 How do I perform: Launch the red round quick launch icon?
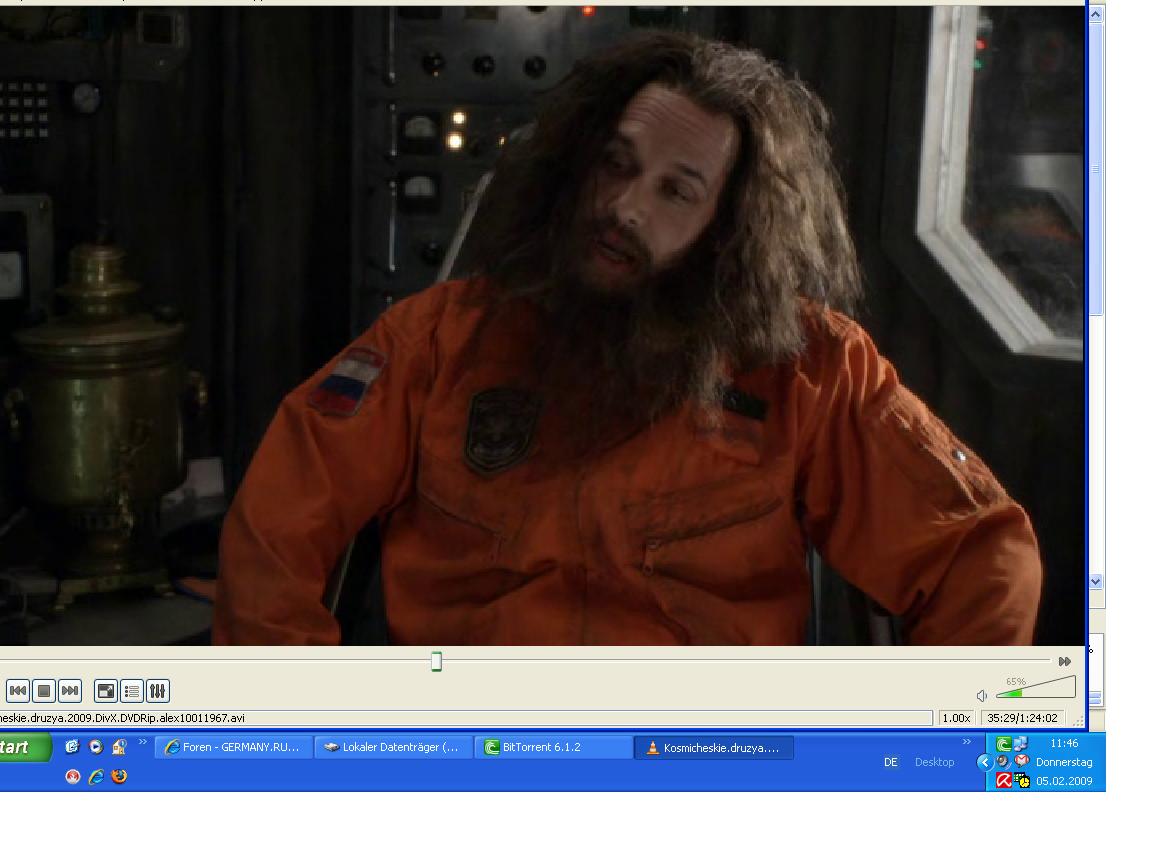click(72, 776)
